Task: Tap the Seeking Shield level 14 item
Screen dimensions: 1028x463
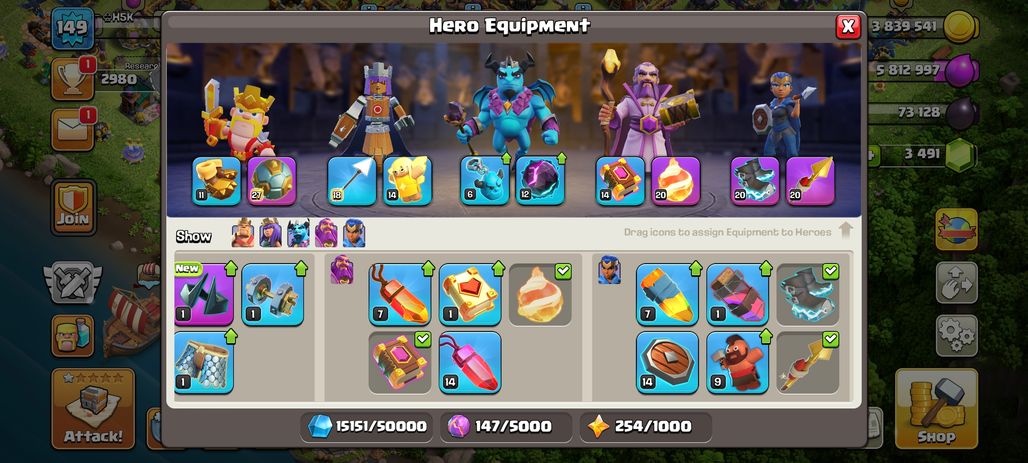Action: coord(667,362)
